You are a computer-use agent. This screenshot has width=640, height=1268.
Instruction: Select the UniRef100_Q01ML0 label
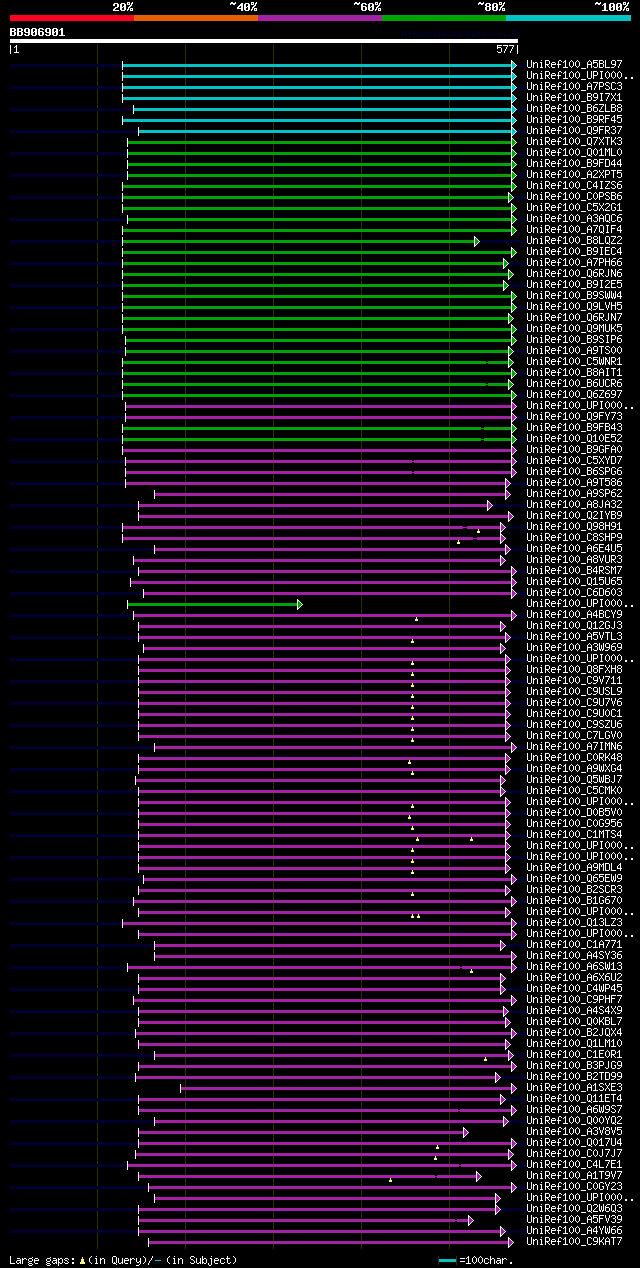pos(574,153)
